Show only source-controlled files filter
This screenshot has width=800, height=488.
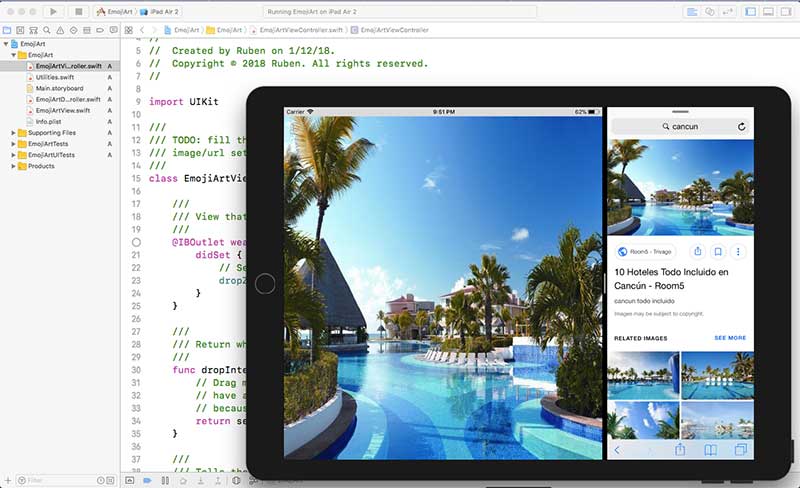[x=111, y=480]
